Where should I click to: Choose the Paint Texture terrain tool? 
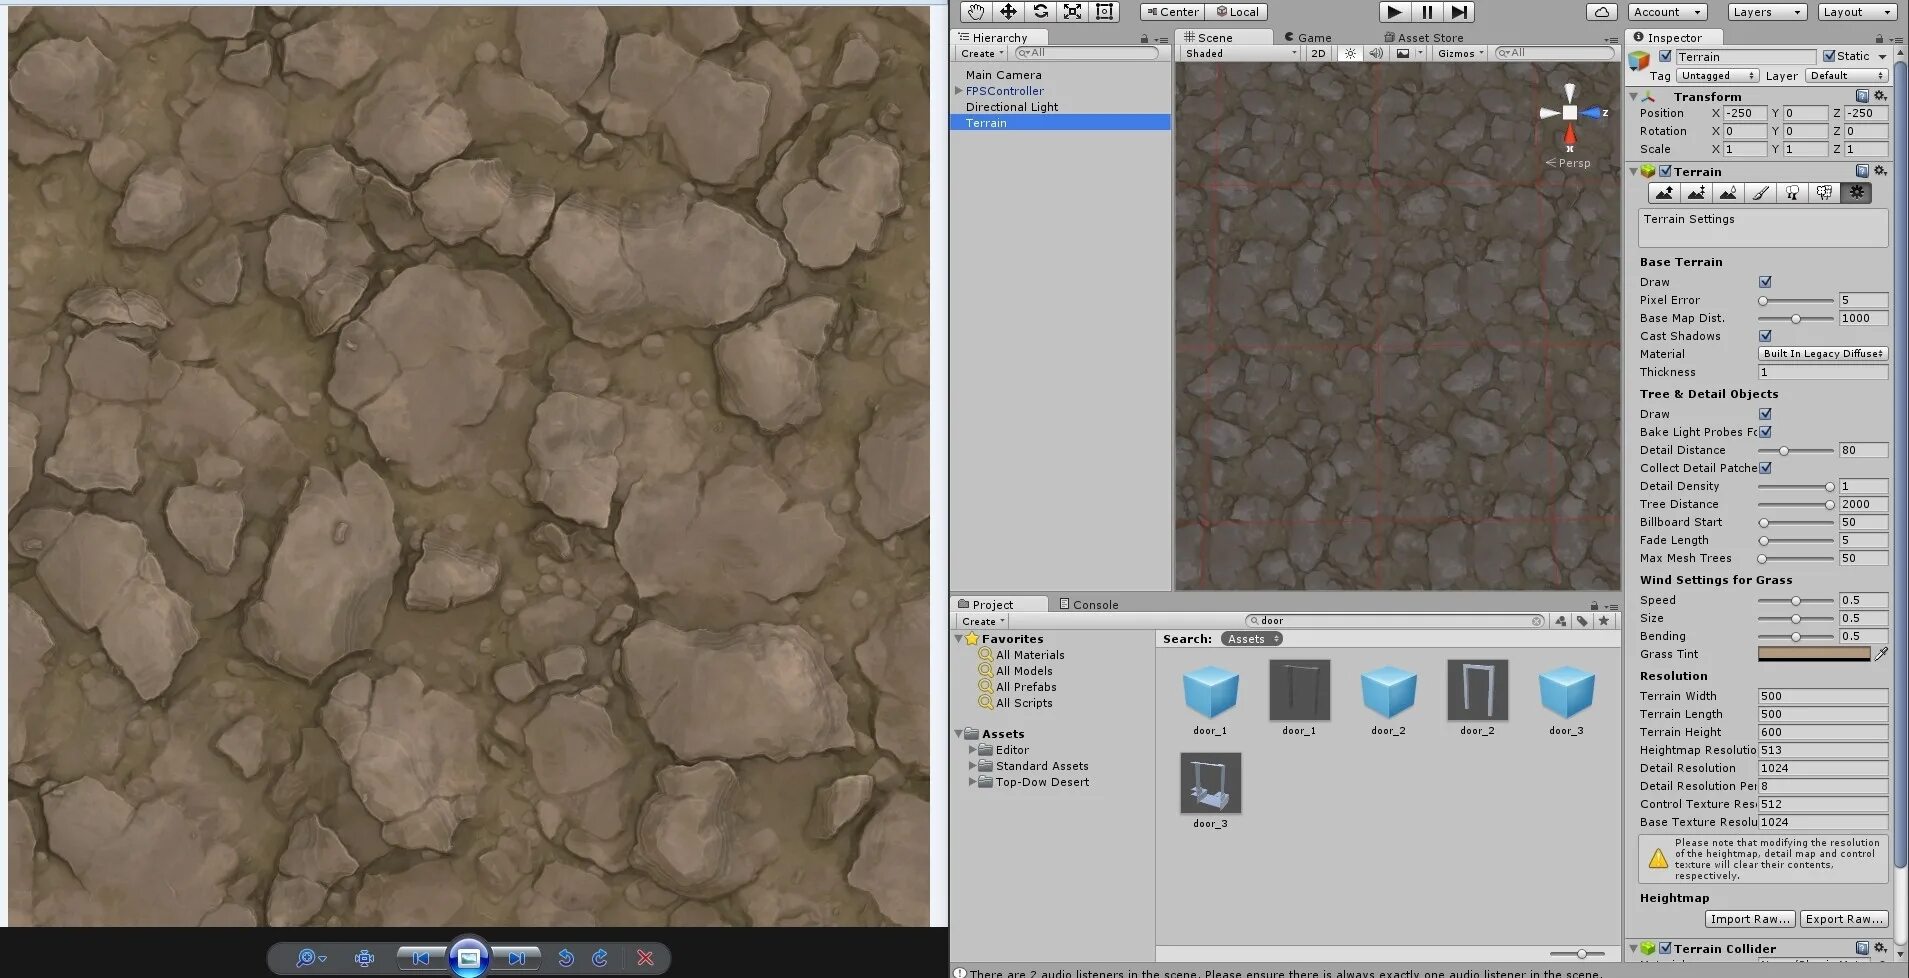click(x=1760, y=193)
